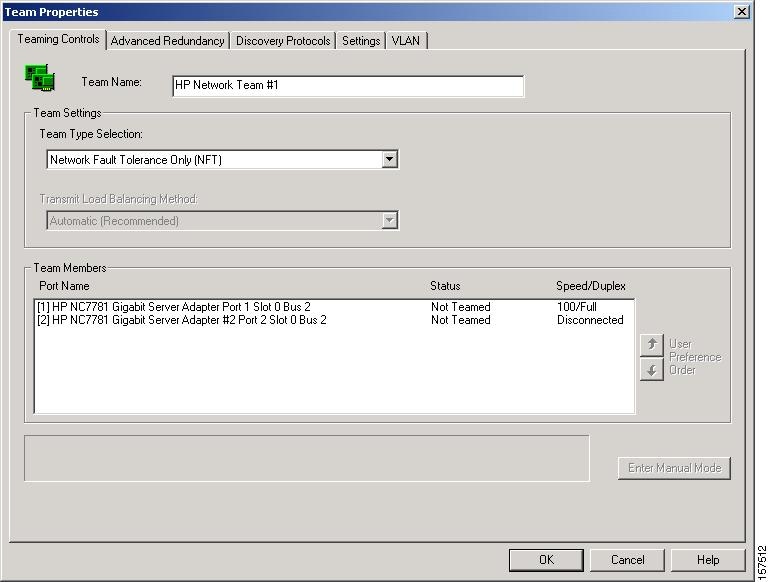Click the Team Name input field
This screenshot has height=582, width=768.
tap(348, 86)
